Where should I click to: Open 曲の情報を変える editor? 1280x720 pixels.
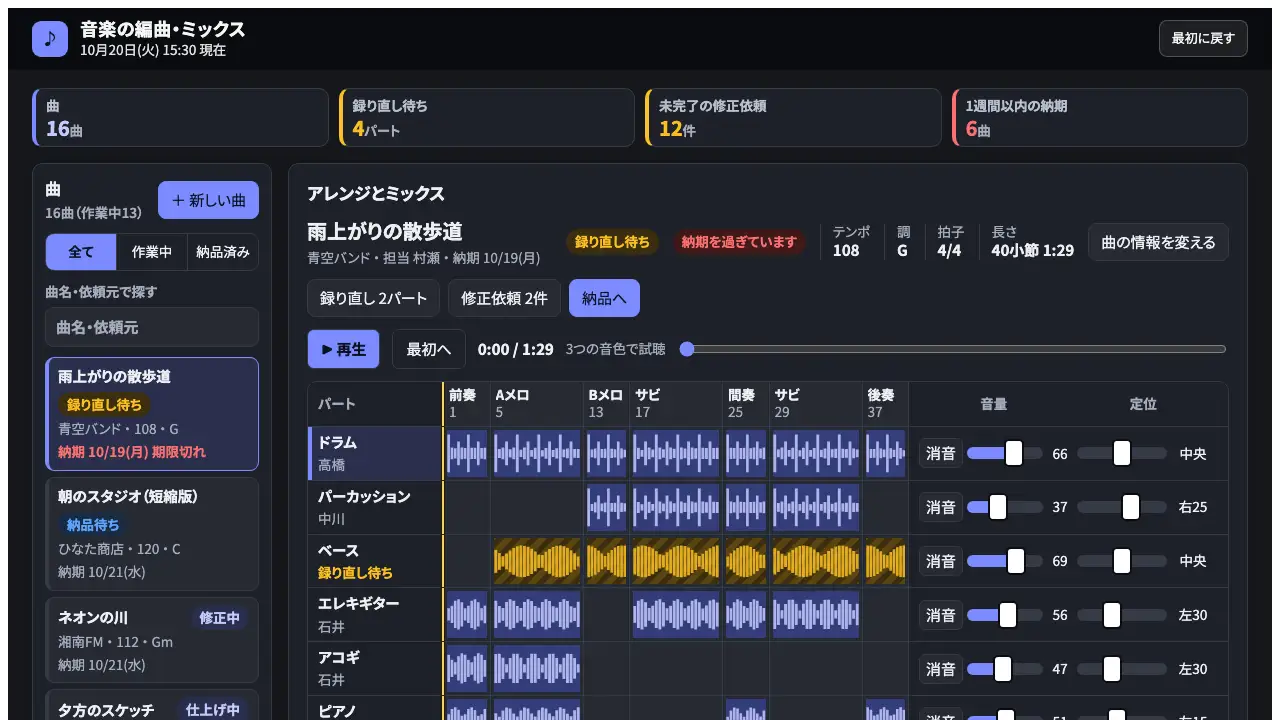pos(1158,242)
